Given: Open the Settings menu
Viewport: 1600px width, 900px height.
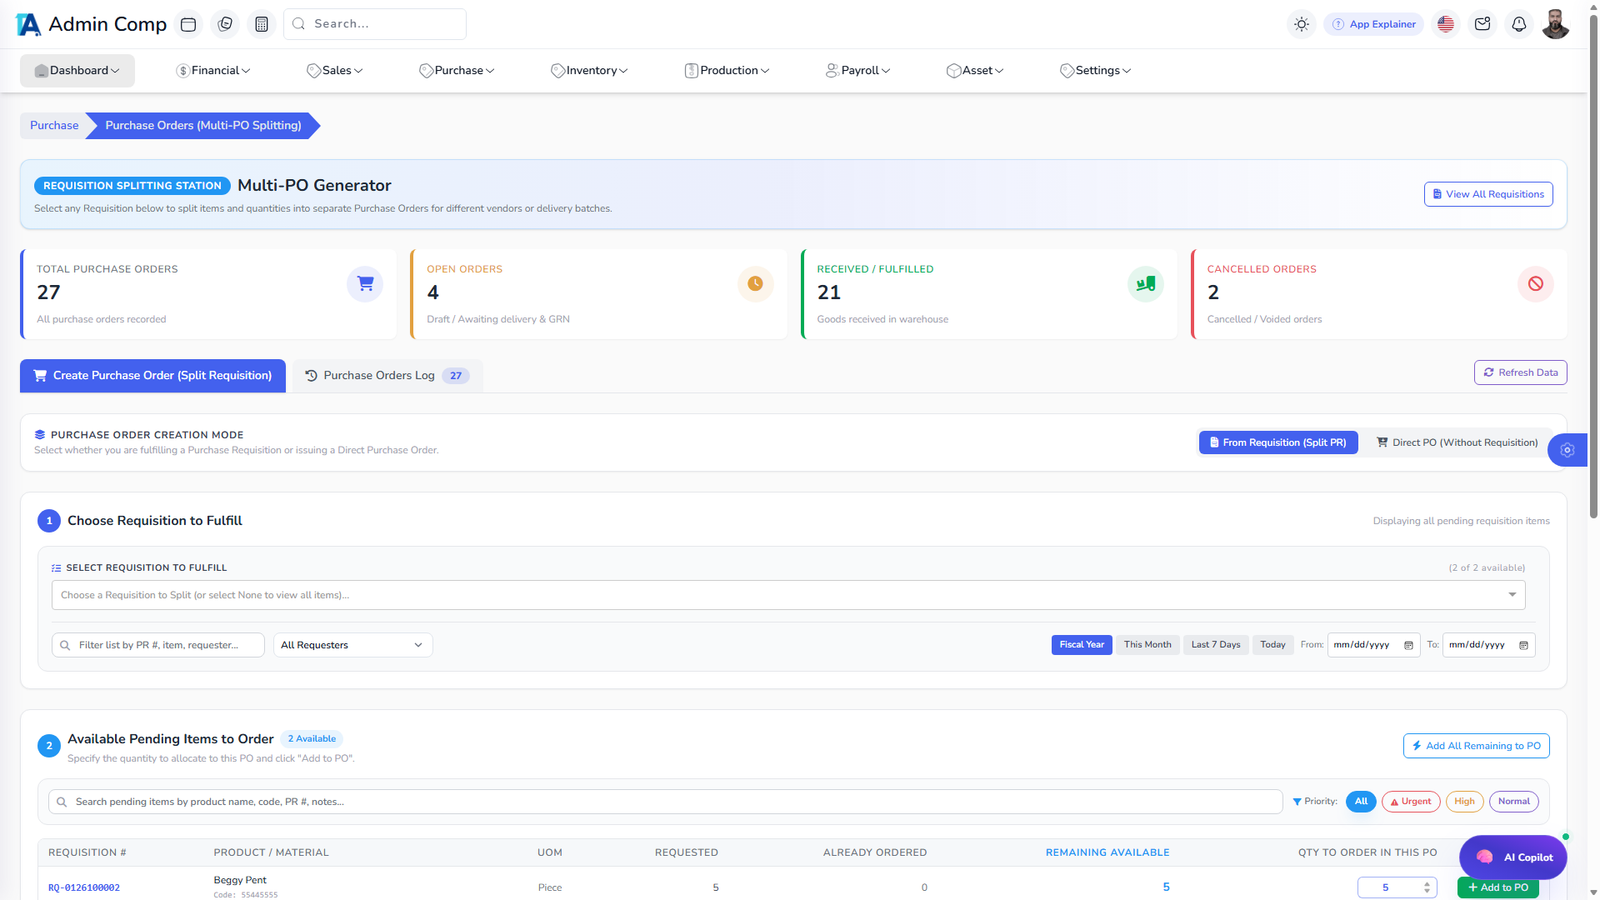Looking at the screenshot, I should [1096, 70].
